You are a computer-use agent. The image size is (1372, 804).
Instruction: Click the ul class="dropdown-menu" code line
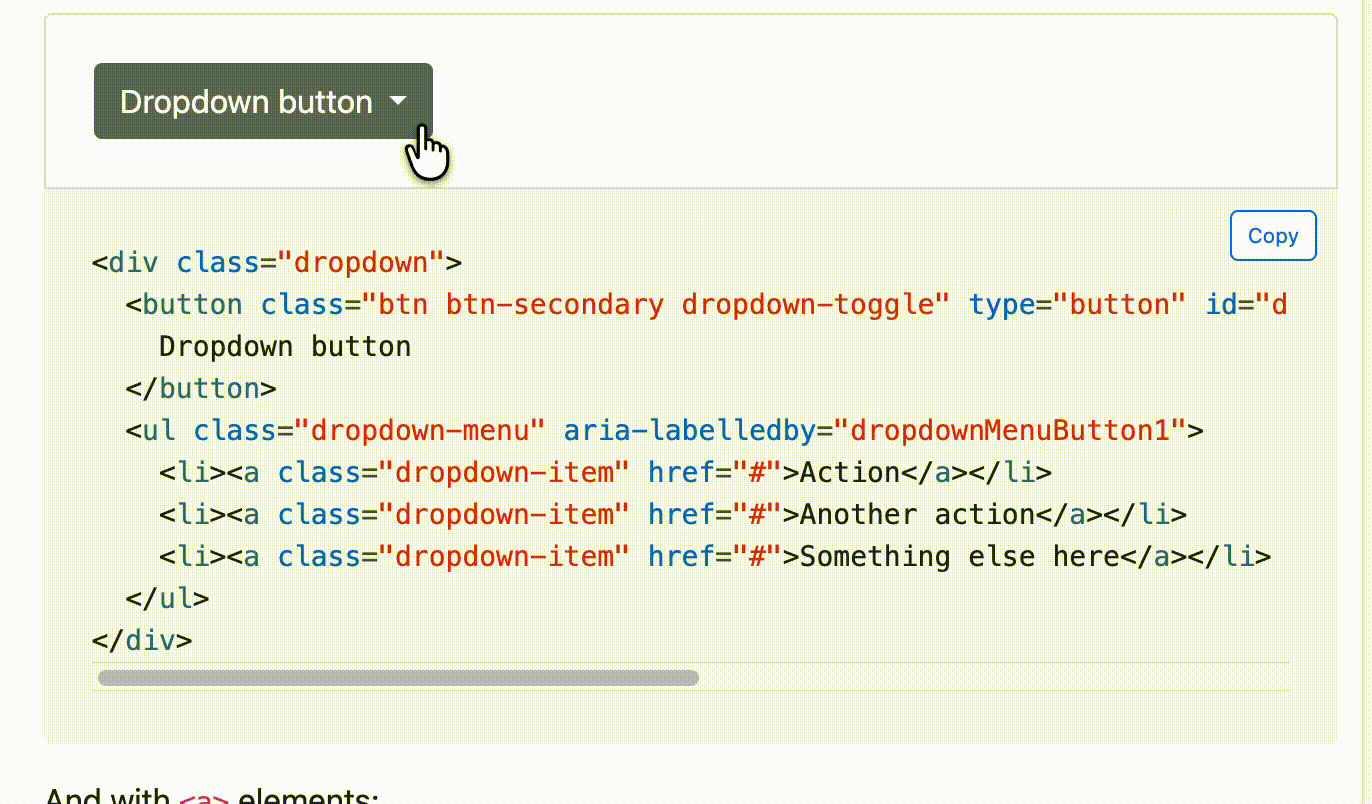(665, 431)
